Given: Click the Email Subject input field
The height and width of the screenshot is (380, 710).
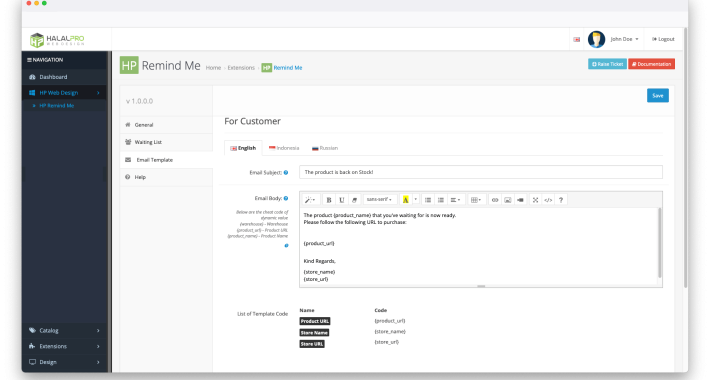Looking at the screenshot, I should point(480,172).
